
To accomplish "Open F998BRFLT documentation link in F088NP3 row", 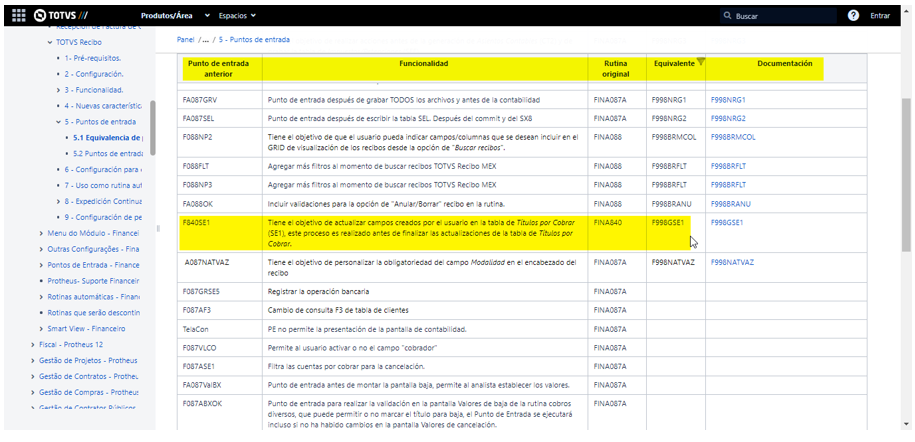I will 728,185.
